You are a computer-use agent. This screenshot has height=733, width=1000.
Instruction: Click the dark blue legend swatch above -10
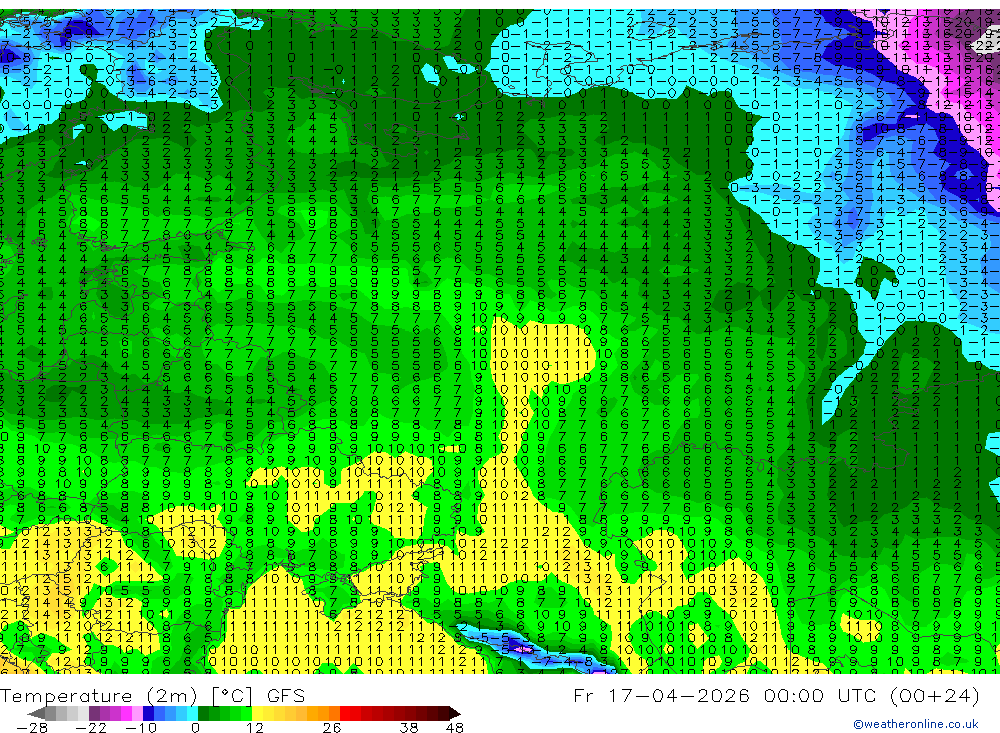149,714
